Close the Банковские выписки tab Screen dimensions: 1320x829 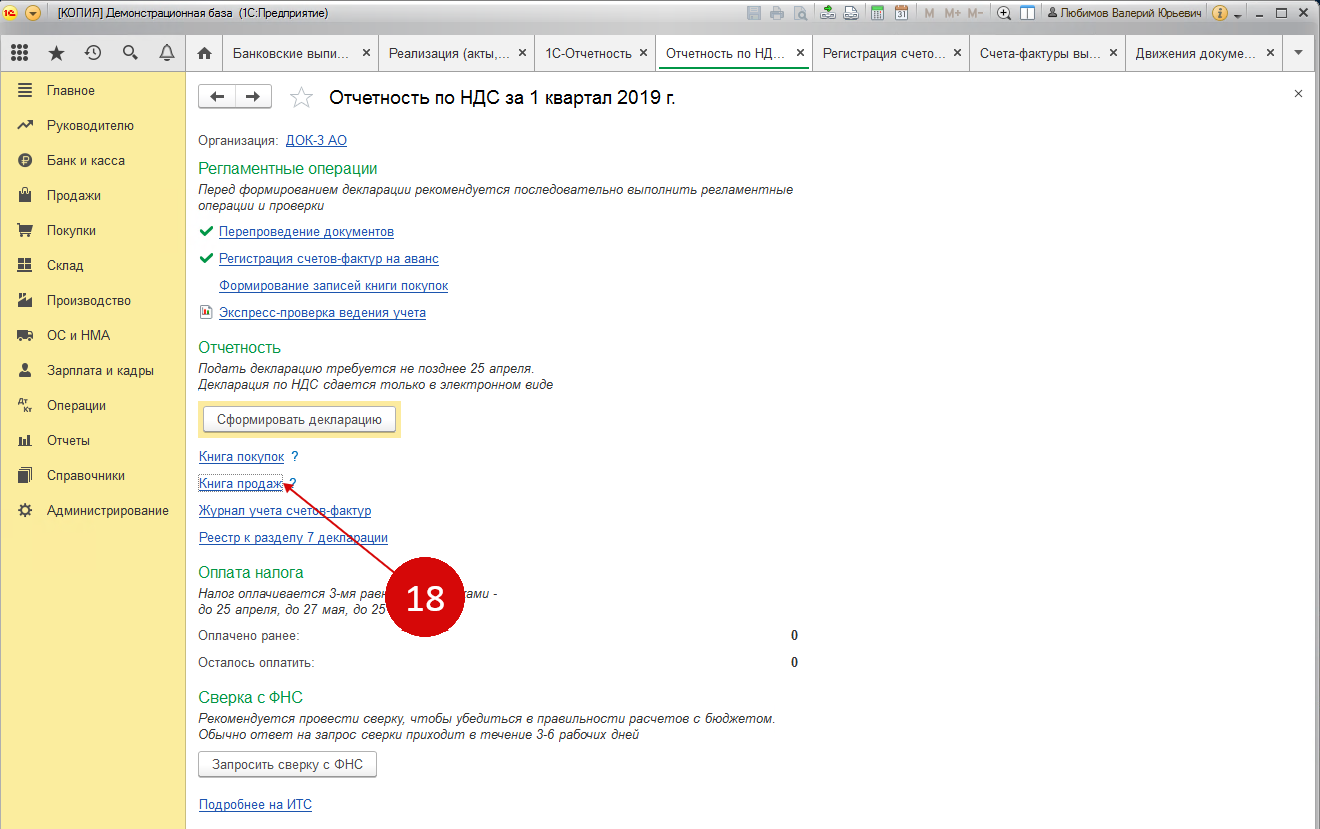(x=366, y=53)
